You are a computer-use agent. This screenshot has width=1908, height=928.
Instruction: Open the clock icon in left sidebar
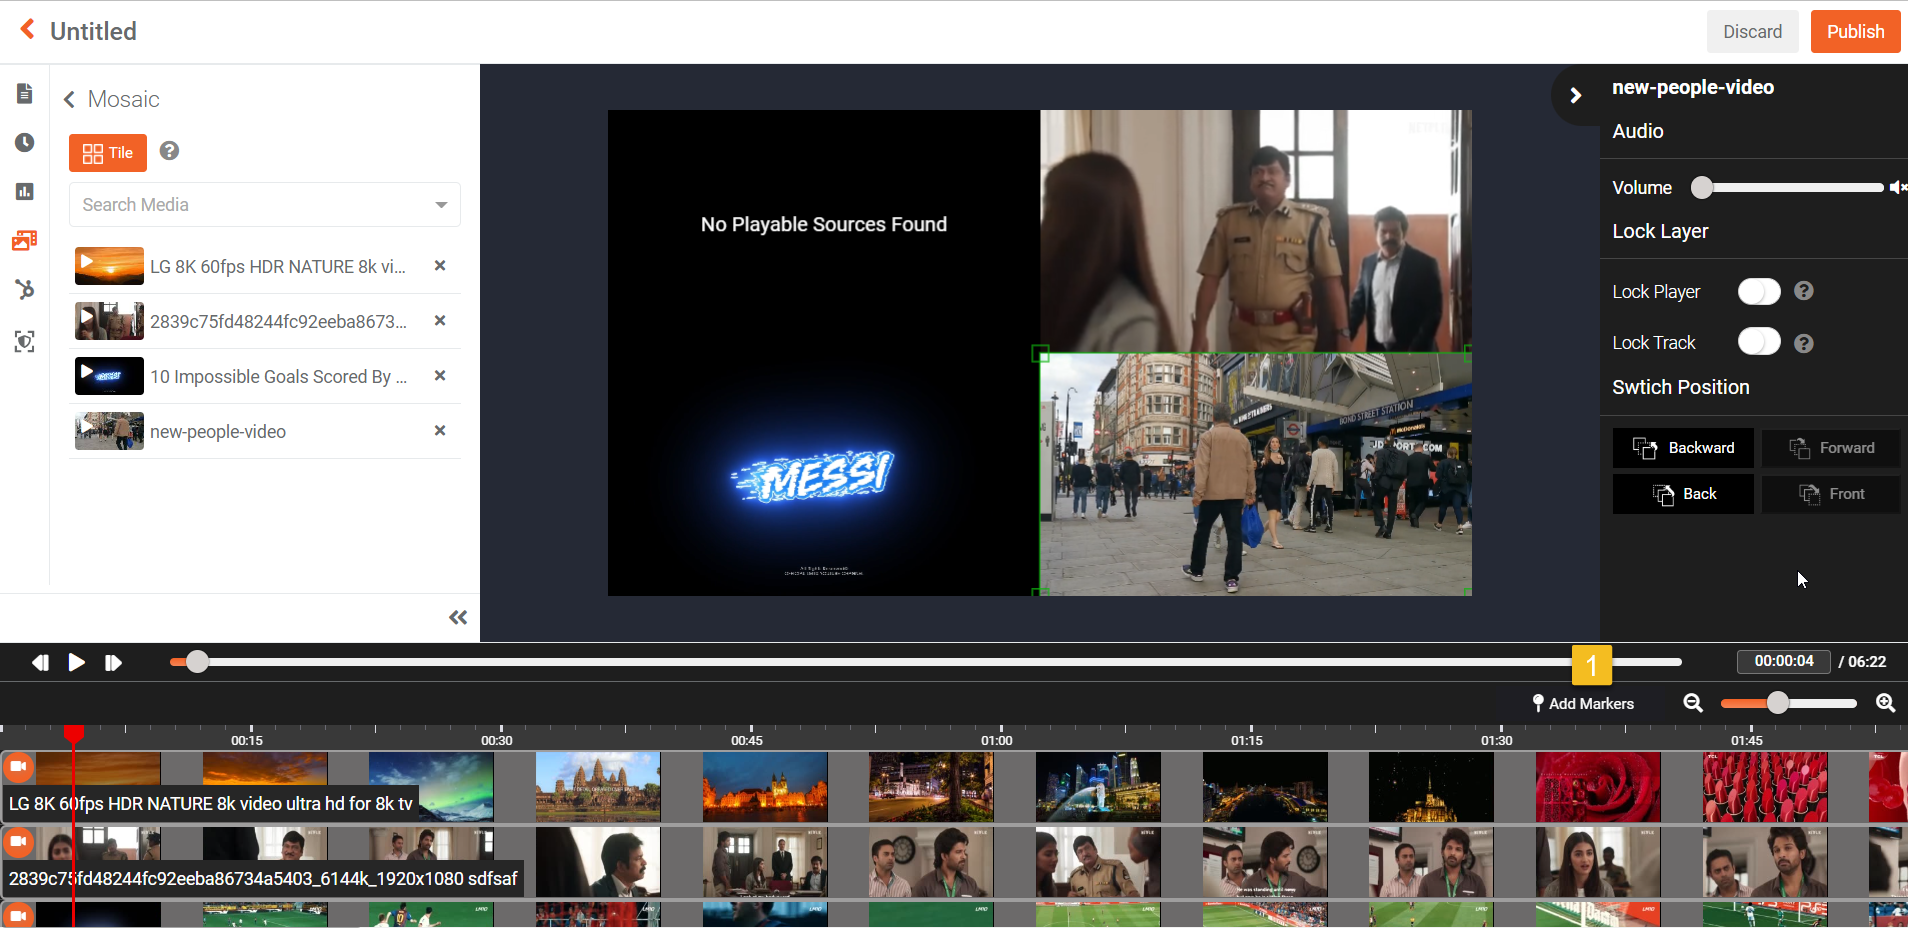[25, 143]
